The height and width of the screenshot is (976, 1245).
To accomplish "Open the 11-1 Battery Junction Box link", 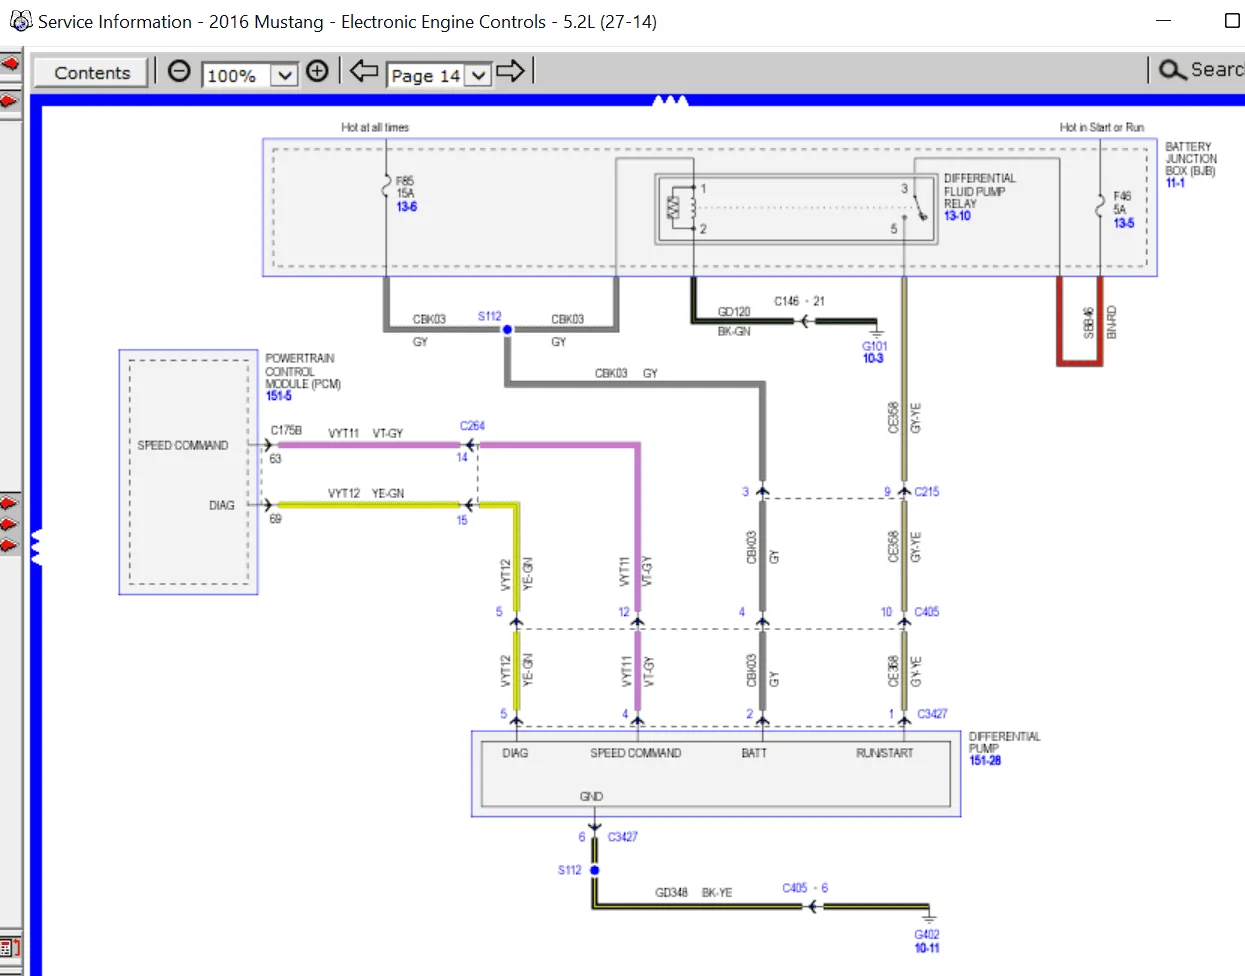I will point(1175,183).
